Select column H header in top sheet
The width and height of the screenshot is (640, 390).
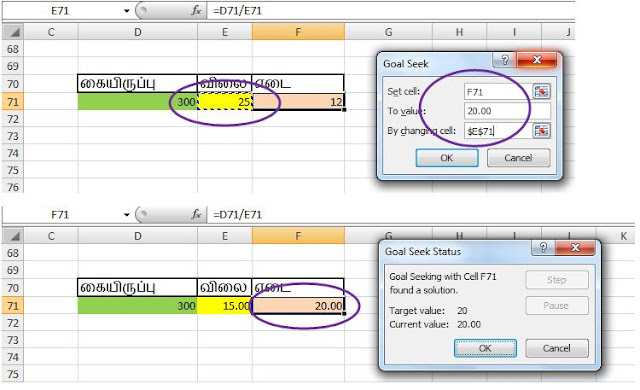pyautogui.click(x=459, y=32)
